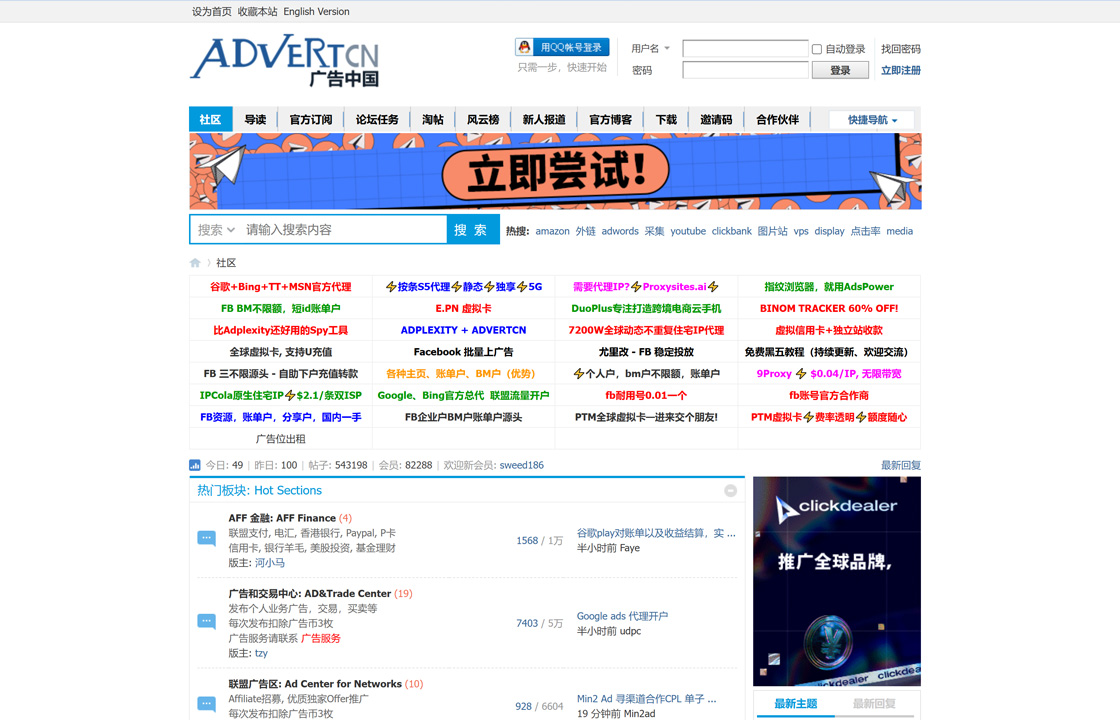Click the ADVERTCN logo

pyautogui.click(x=284, y=61)
